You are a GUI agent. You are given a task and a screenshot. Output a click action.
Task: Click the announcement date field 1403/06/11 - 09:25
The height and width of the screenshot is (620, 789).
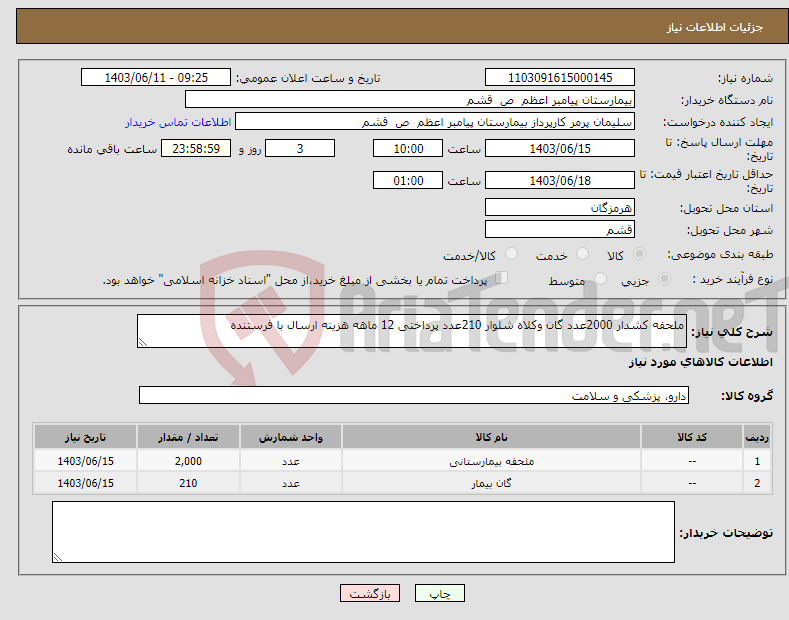(156, 78)
